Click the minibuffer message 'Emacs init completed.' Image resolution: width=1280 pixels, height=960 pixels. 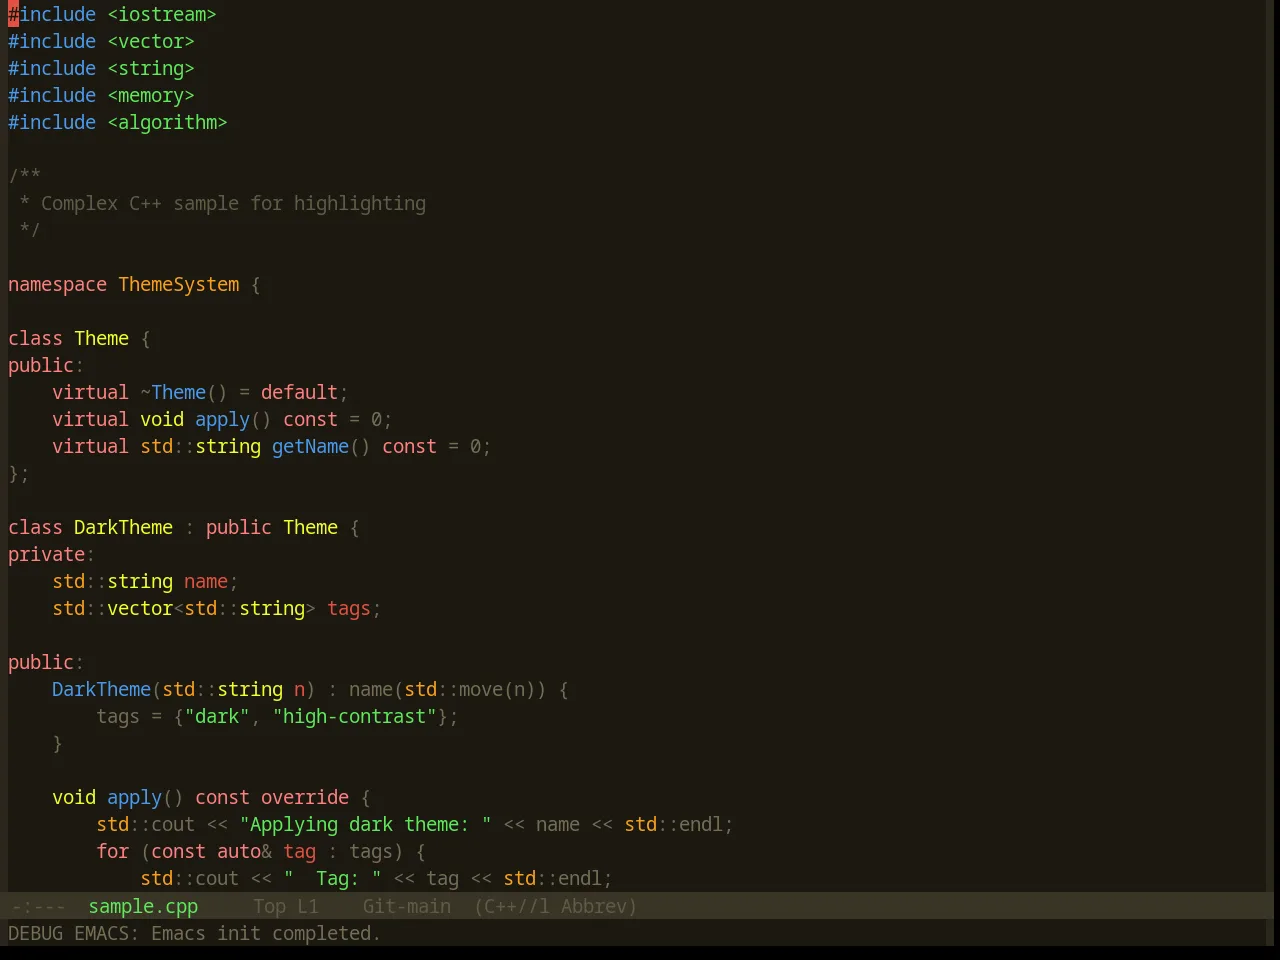click(265, 933)
